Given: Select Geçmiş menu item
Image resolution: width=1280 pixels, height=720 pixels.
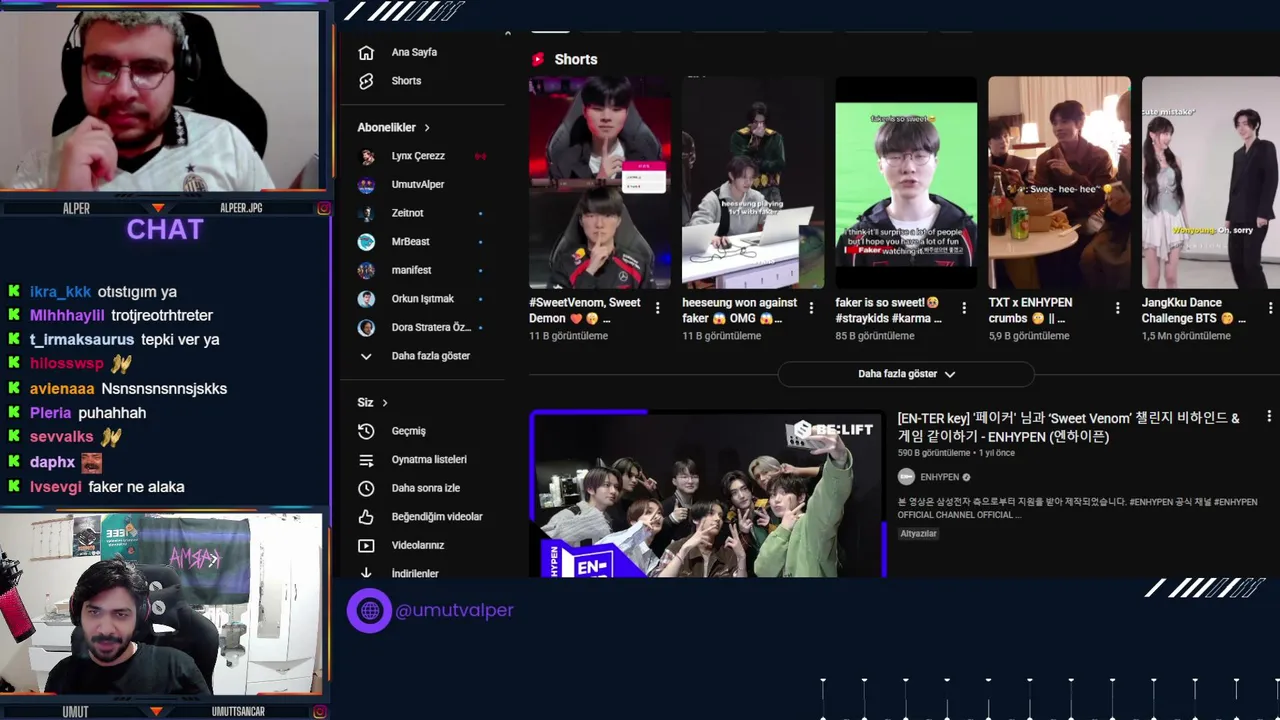Looking at the screenshot, I should click(x=409, y=431).
